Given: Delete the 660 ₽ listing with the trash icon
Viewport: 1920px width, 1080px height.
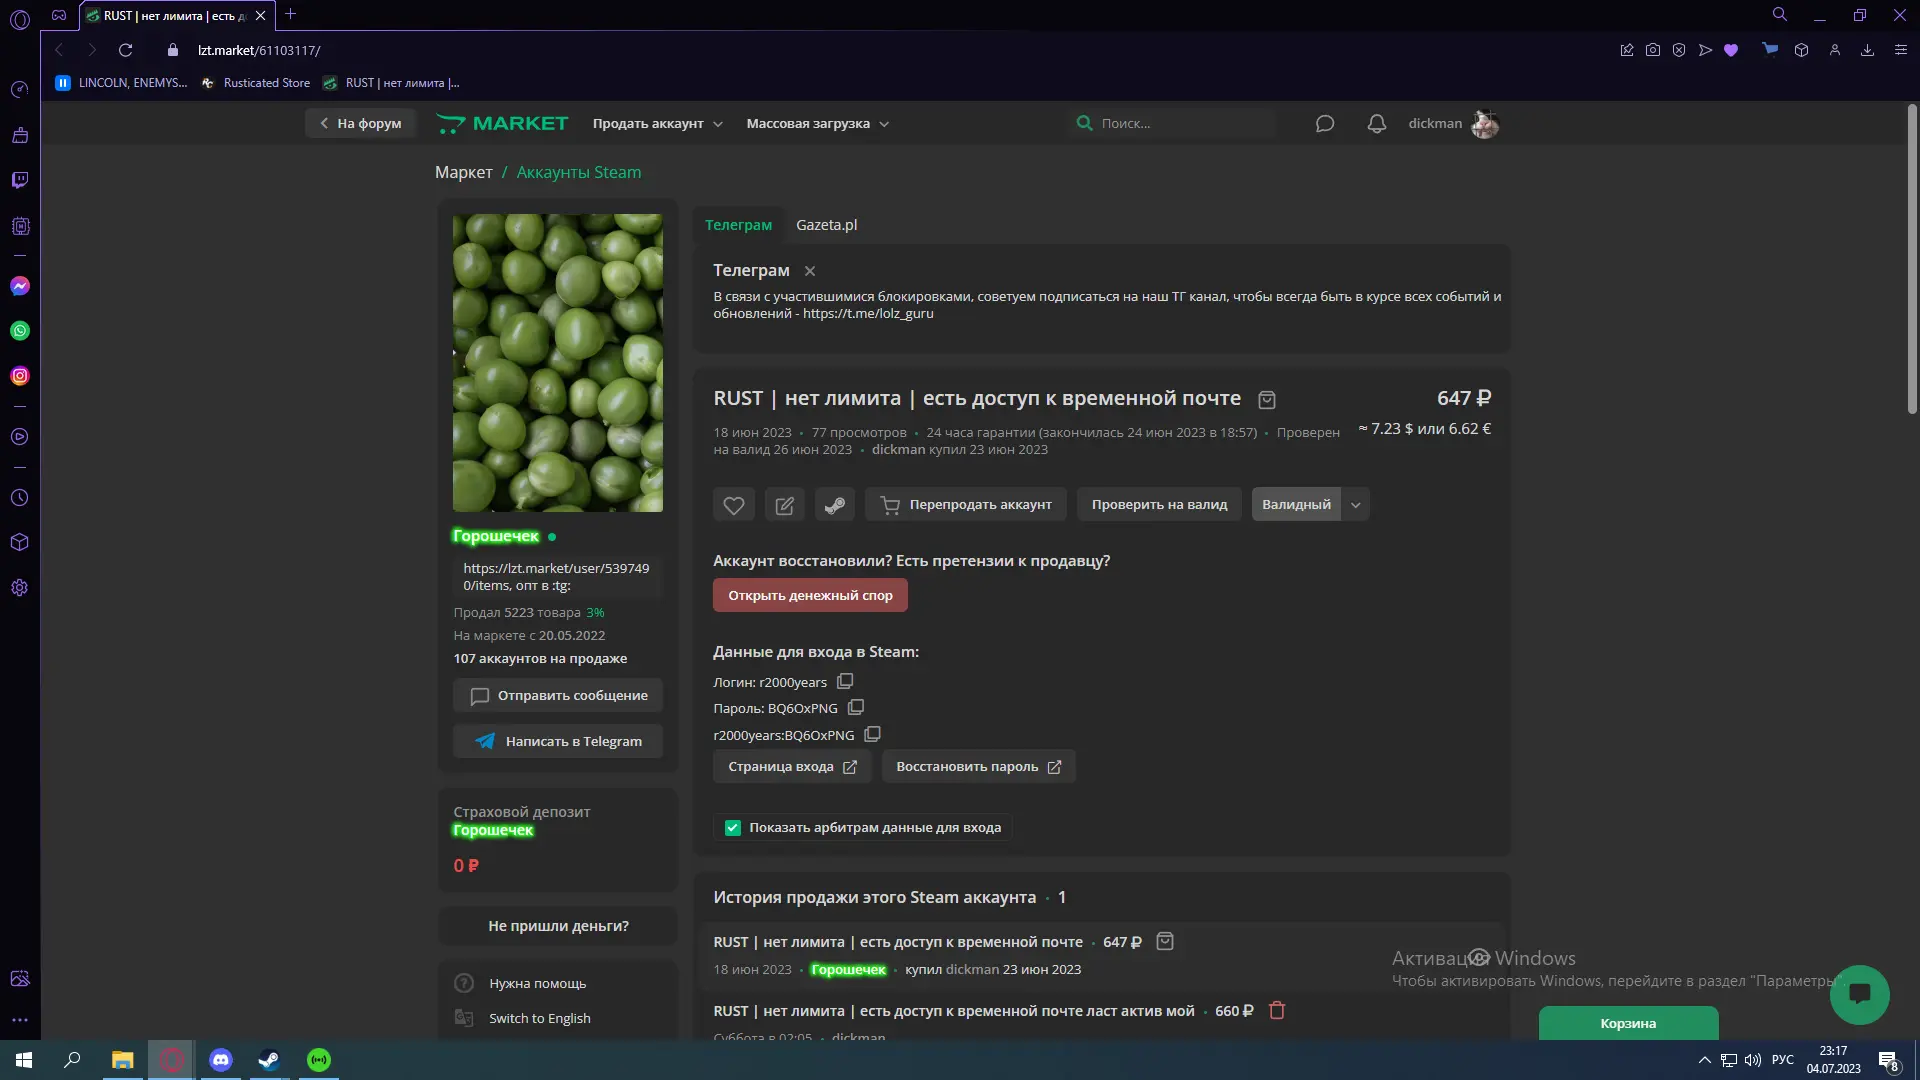Looking at the screenshot, I should 1277,1010.
